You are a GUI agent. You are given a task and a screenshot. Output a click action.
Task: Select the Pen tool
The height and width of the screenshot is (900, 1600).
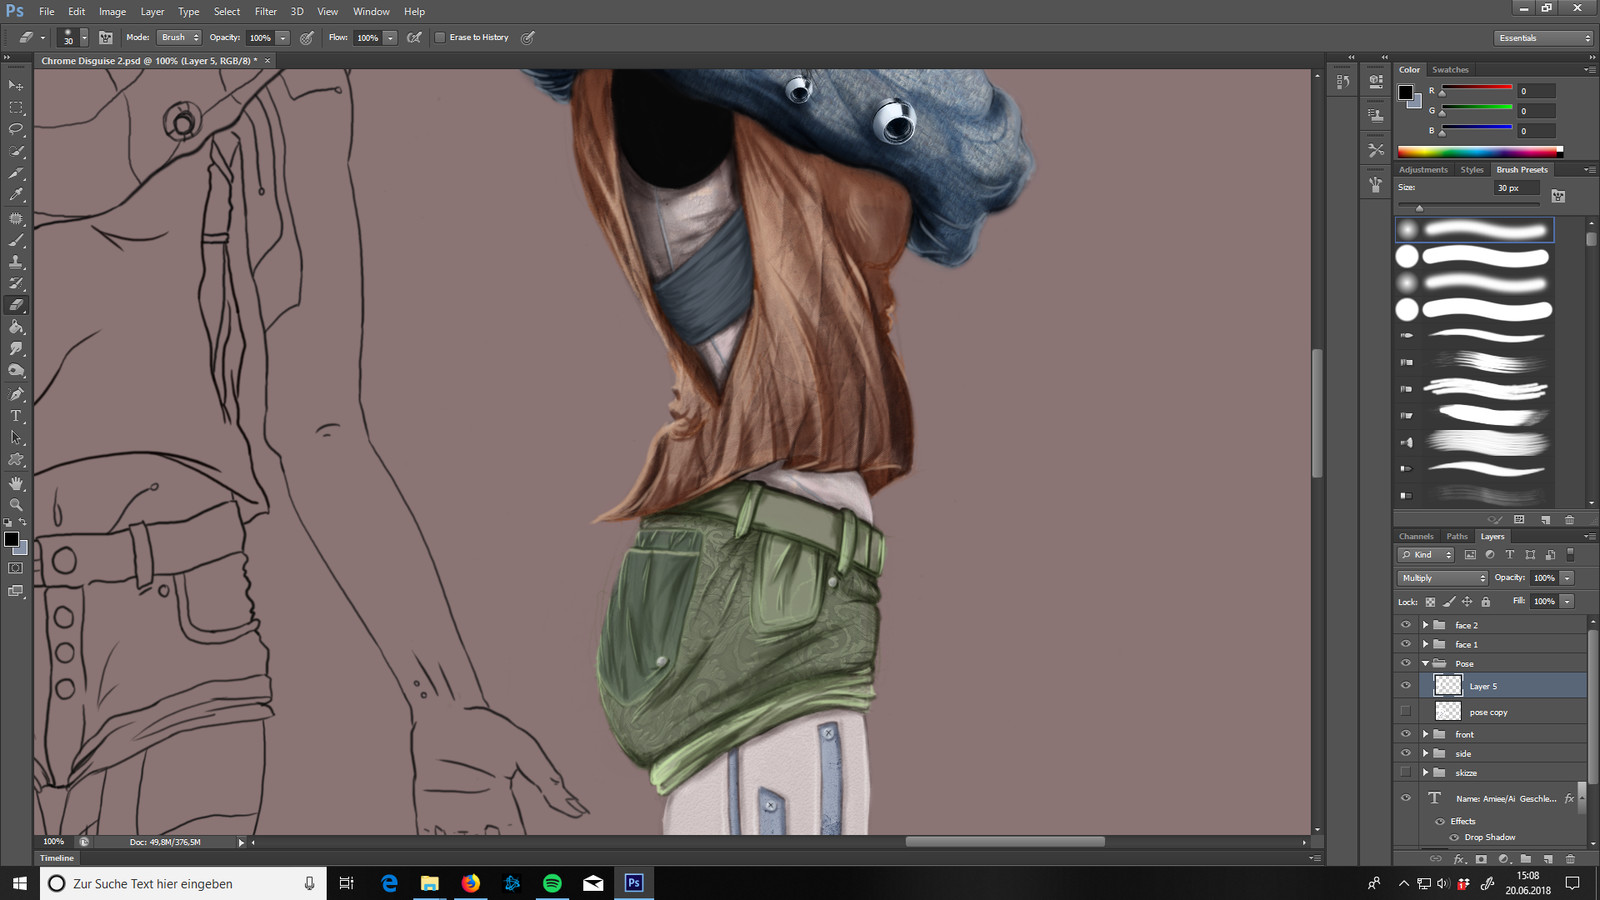point(16,394)
